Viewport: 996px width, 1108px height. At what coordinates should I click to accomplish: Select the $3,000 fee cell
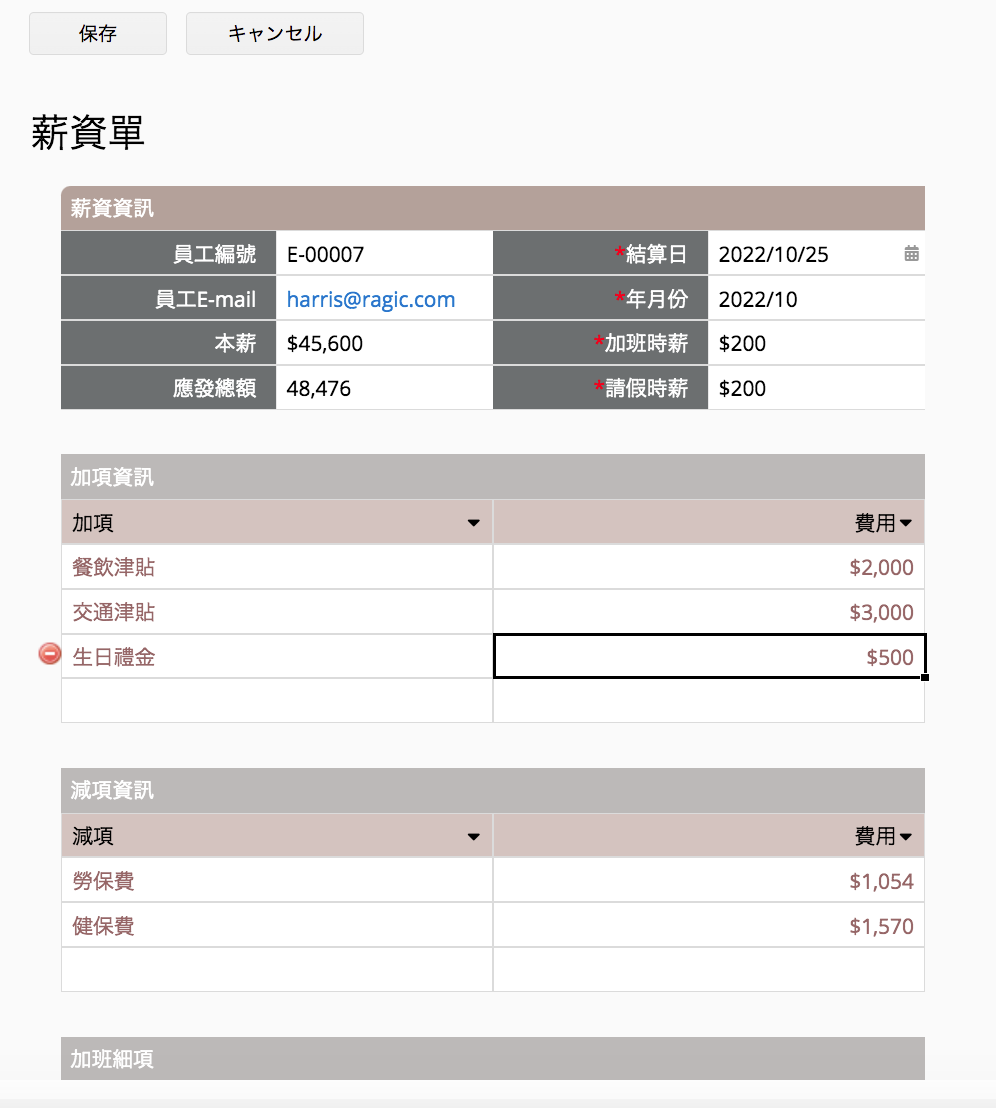coord(709,612)
